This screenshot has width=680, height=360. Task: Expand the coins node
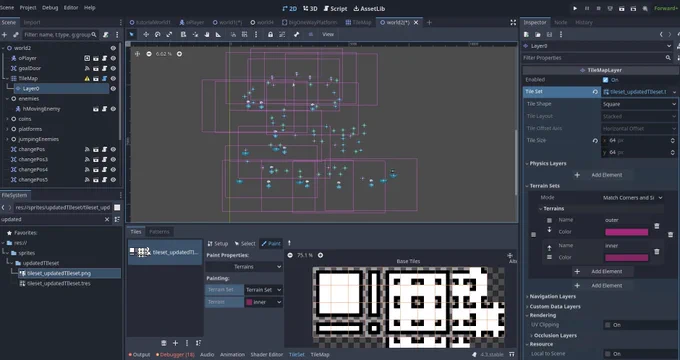coord(7,119)
